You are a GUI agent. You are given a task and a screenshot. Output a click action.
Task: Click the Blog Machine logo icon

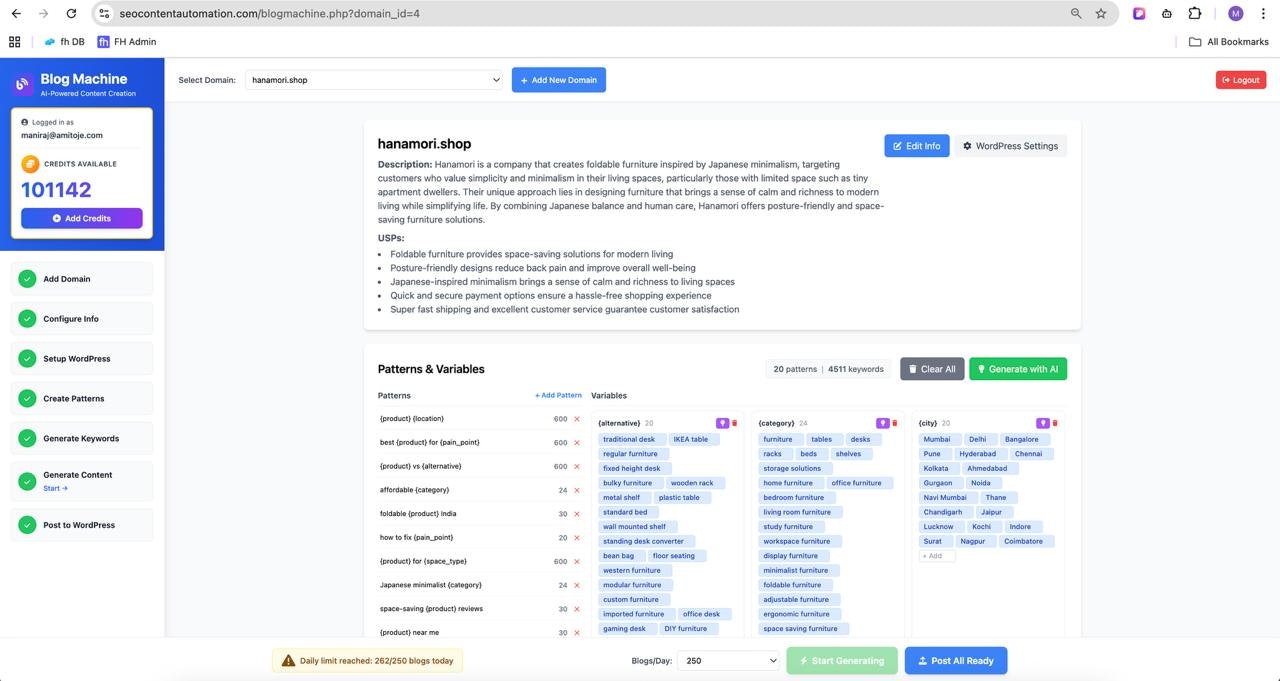click(22, 84)
